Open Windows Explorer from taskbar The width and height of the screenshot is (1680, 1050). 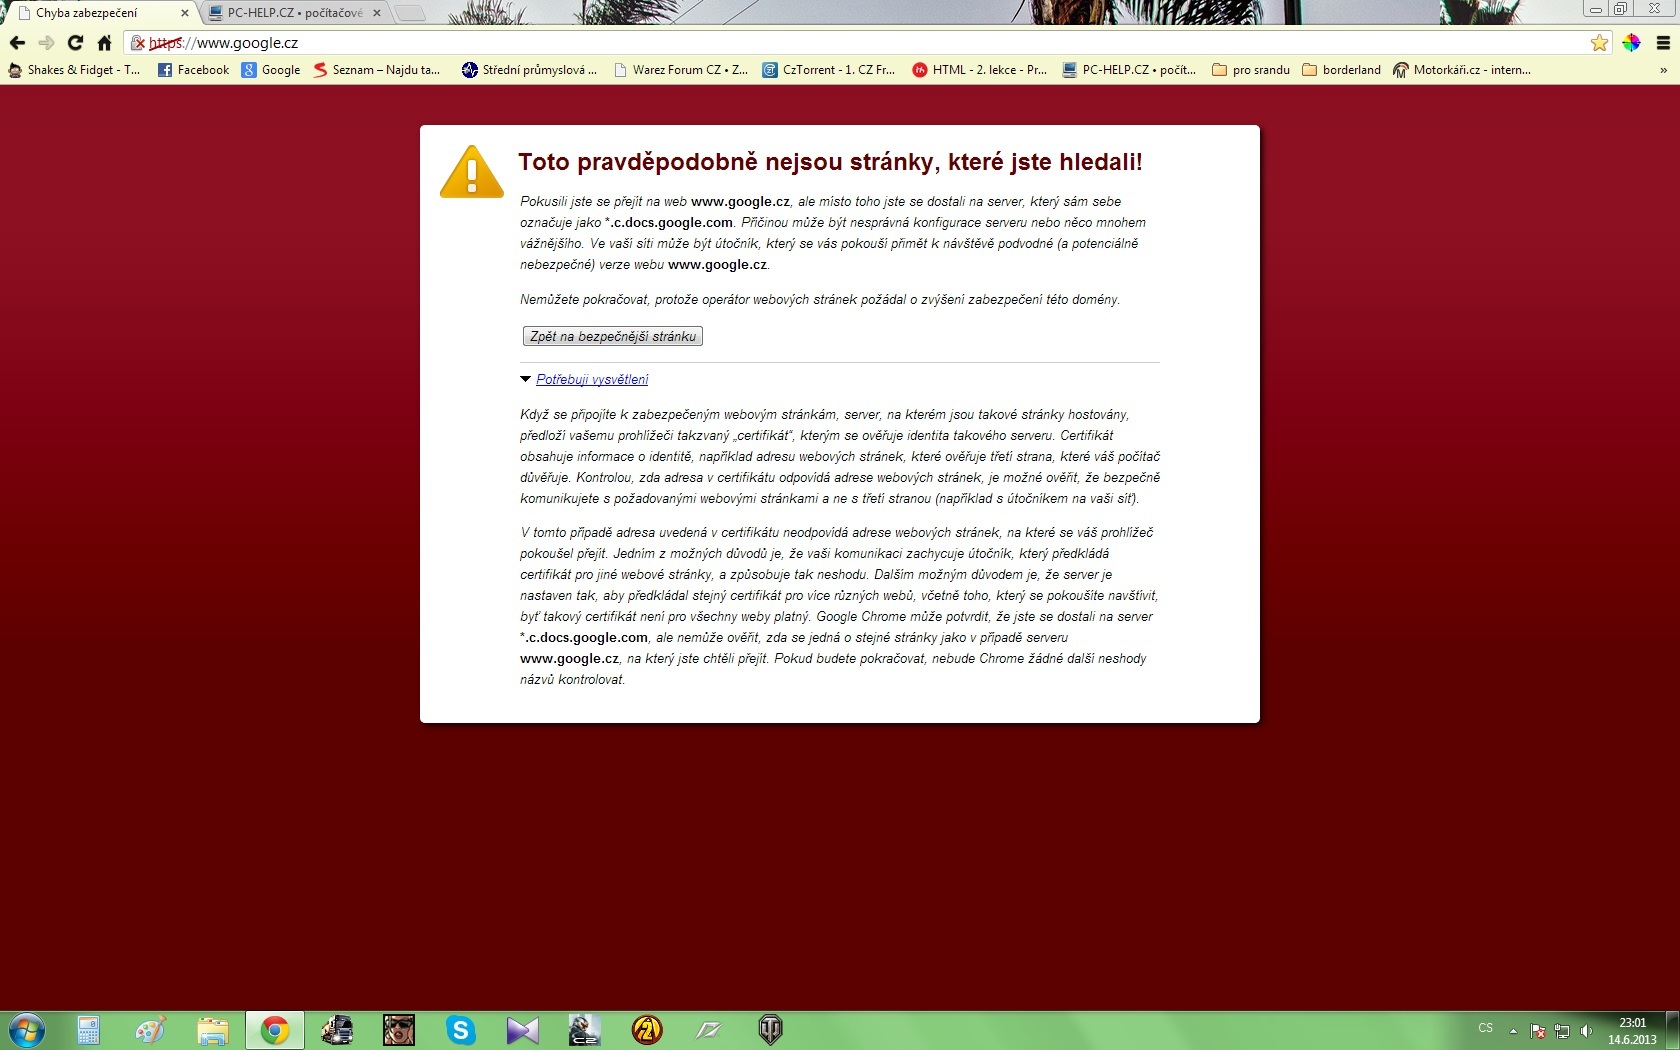pyautogui.click(x=212, y=1030)
